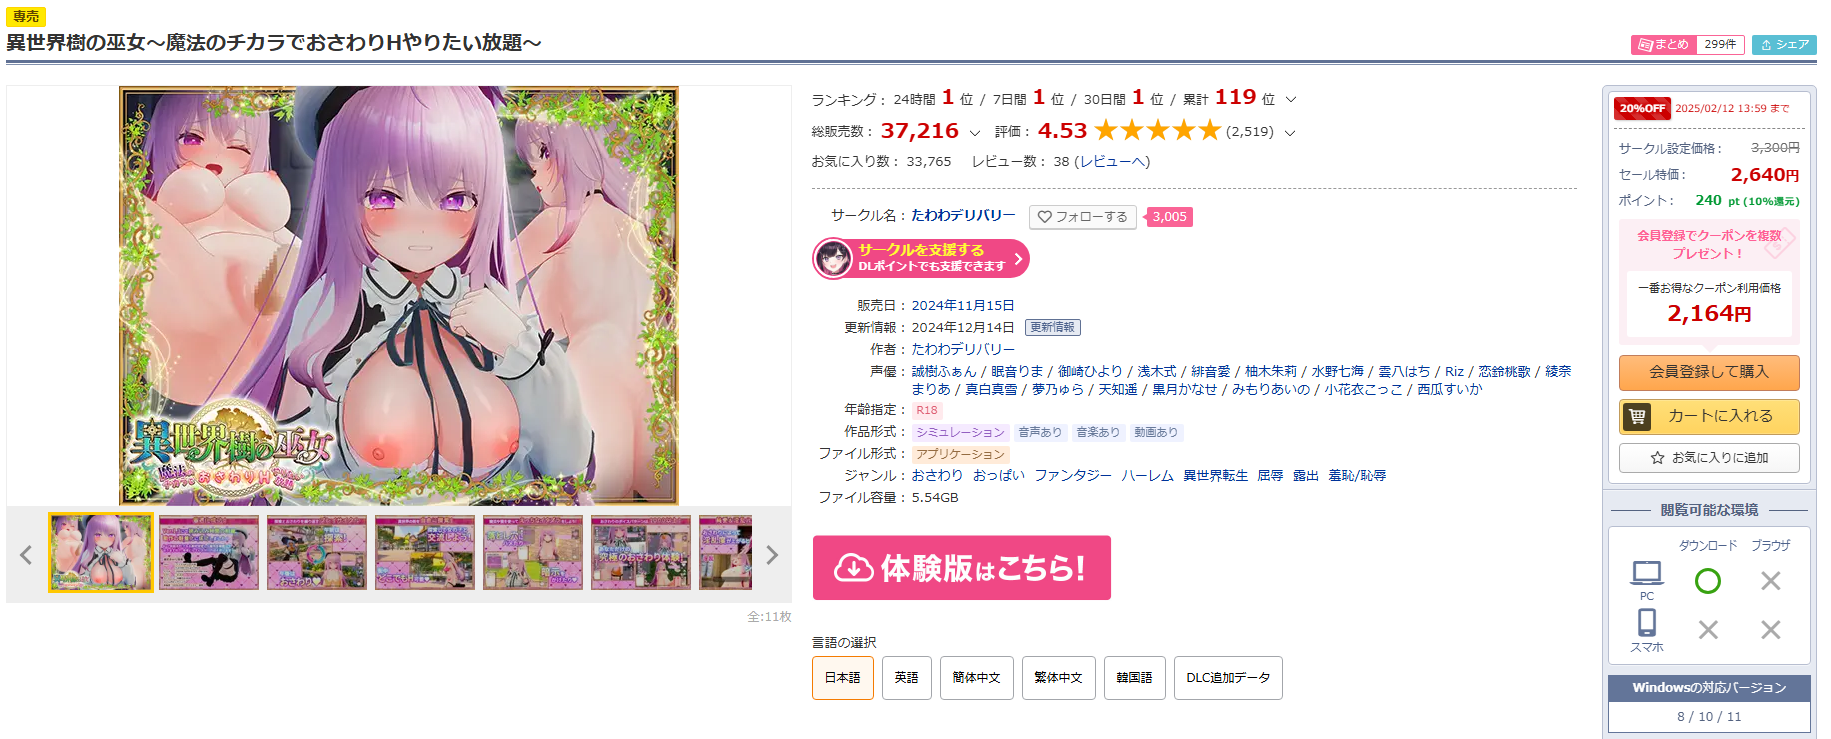
Task: Open the DLC追加データ tab
Action: point(1228,678)
